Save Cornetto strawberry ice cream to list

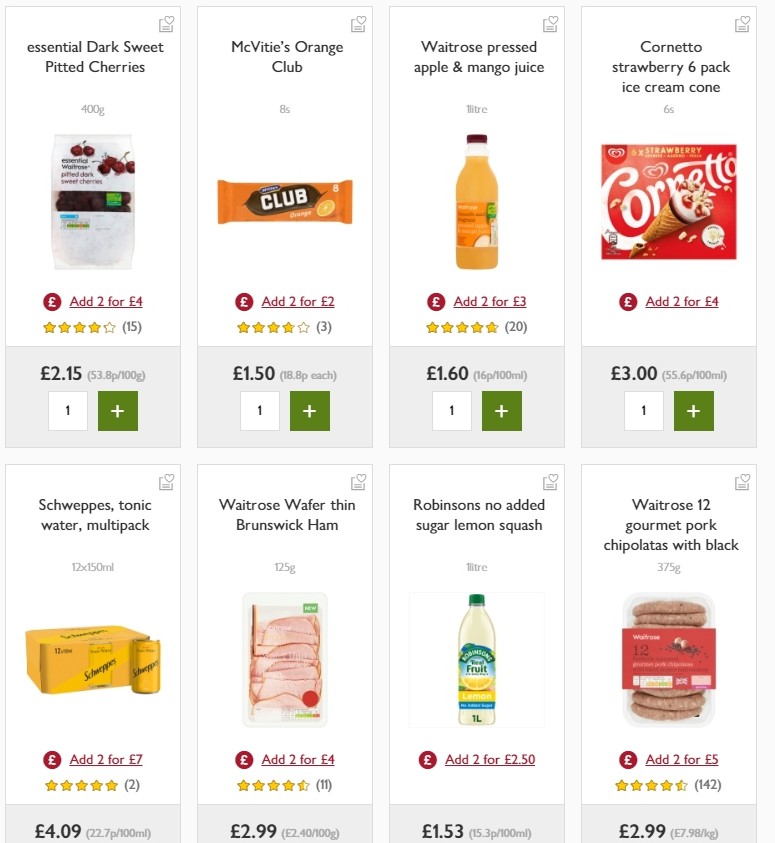pyautogui.click(x=742, y=22)
